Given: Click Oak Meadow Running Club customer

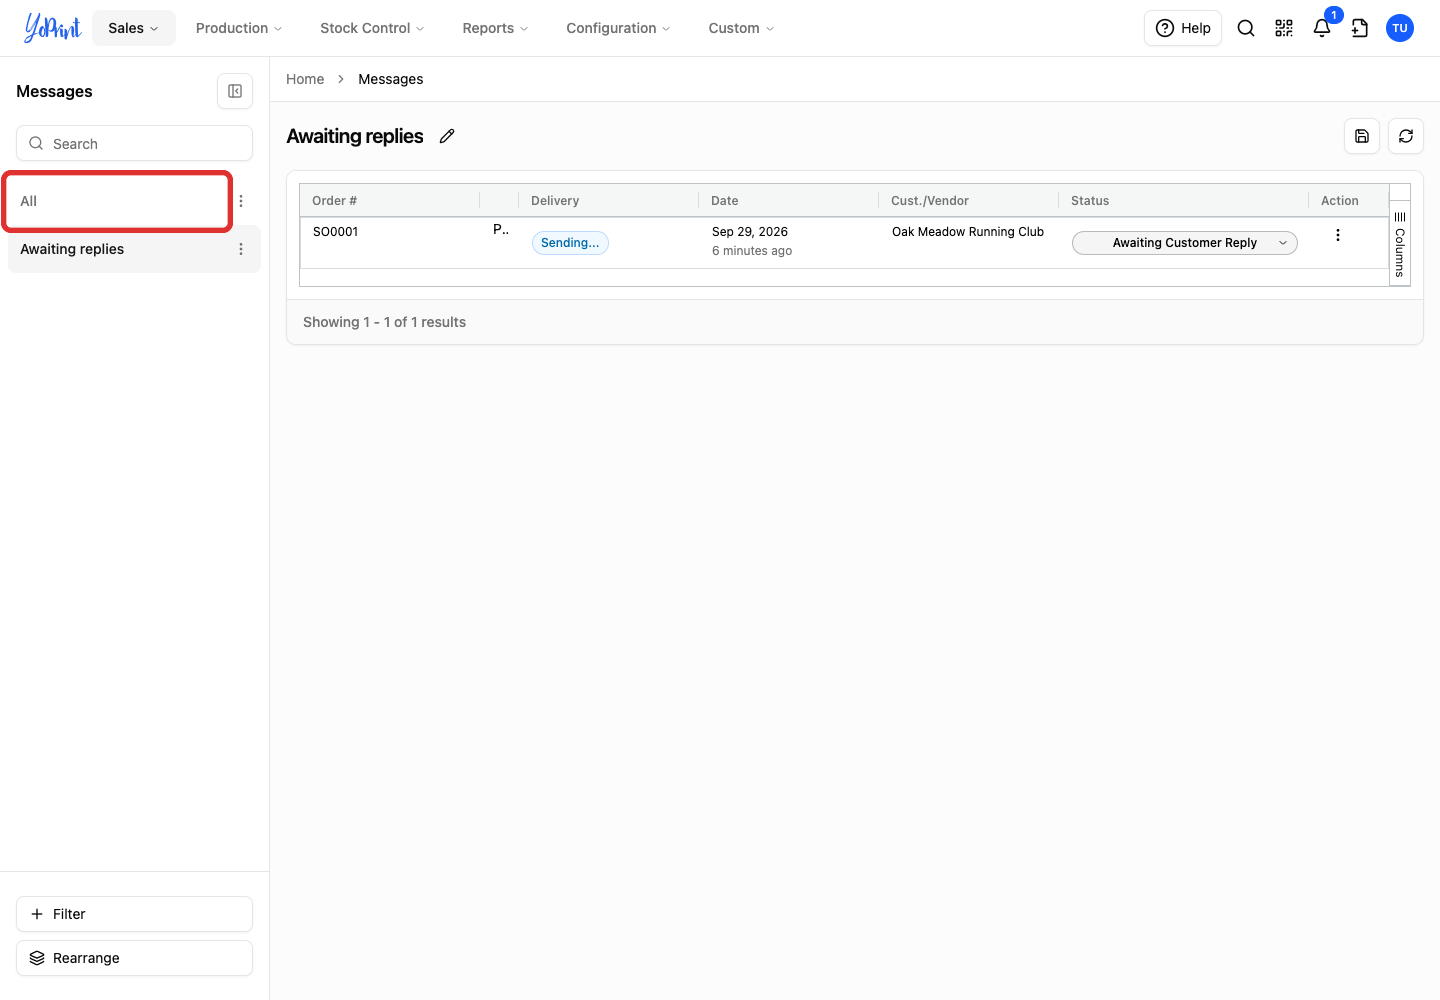Looking at the screenshot, I should (x=968, y=232).
